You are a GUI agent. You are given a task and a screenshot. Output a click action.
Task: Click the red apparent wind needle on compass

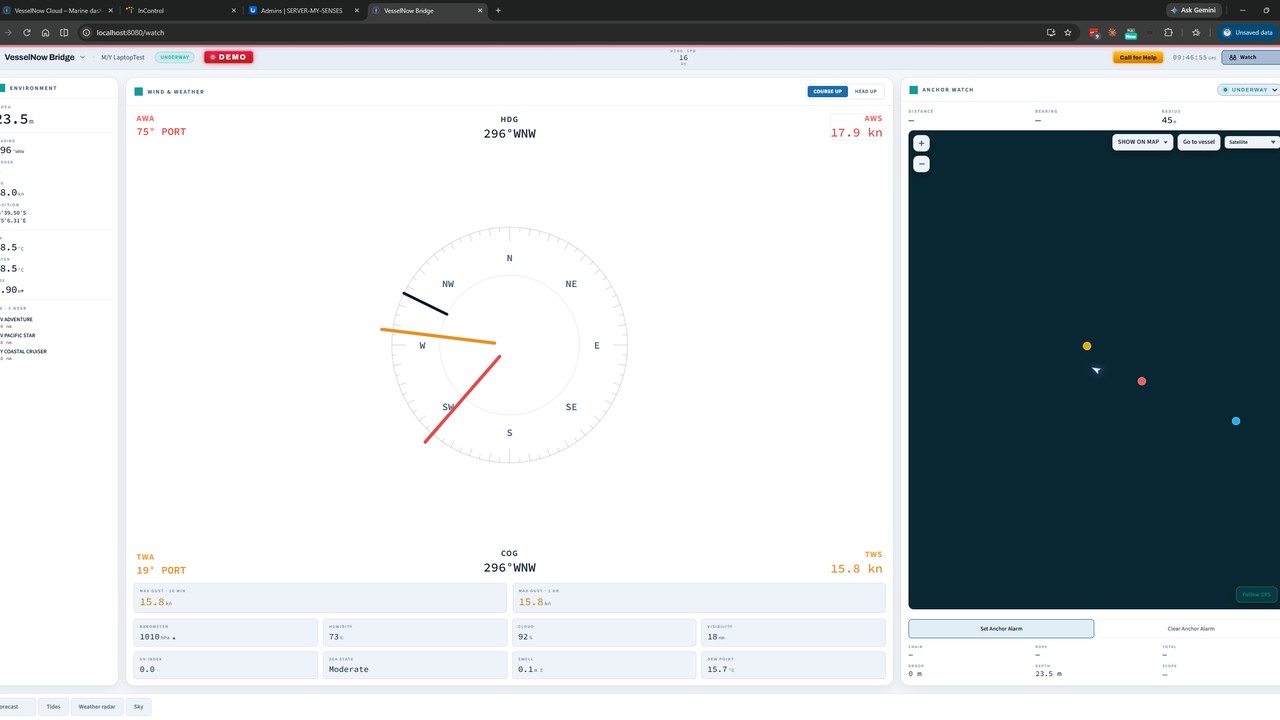[462, 399]
